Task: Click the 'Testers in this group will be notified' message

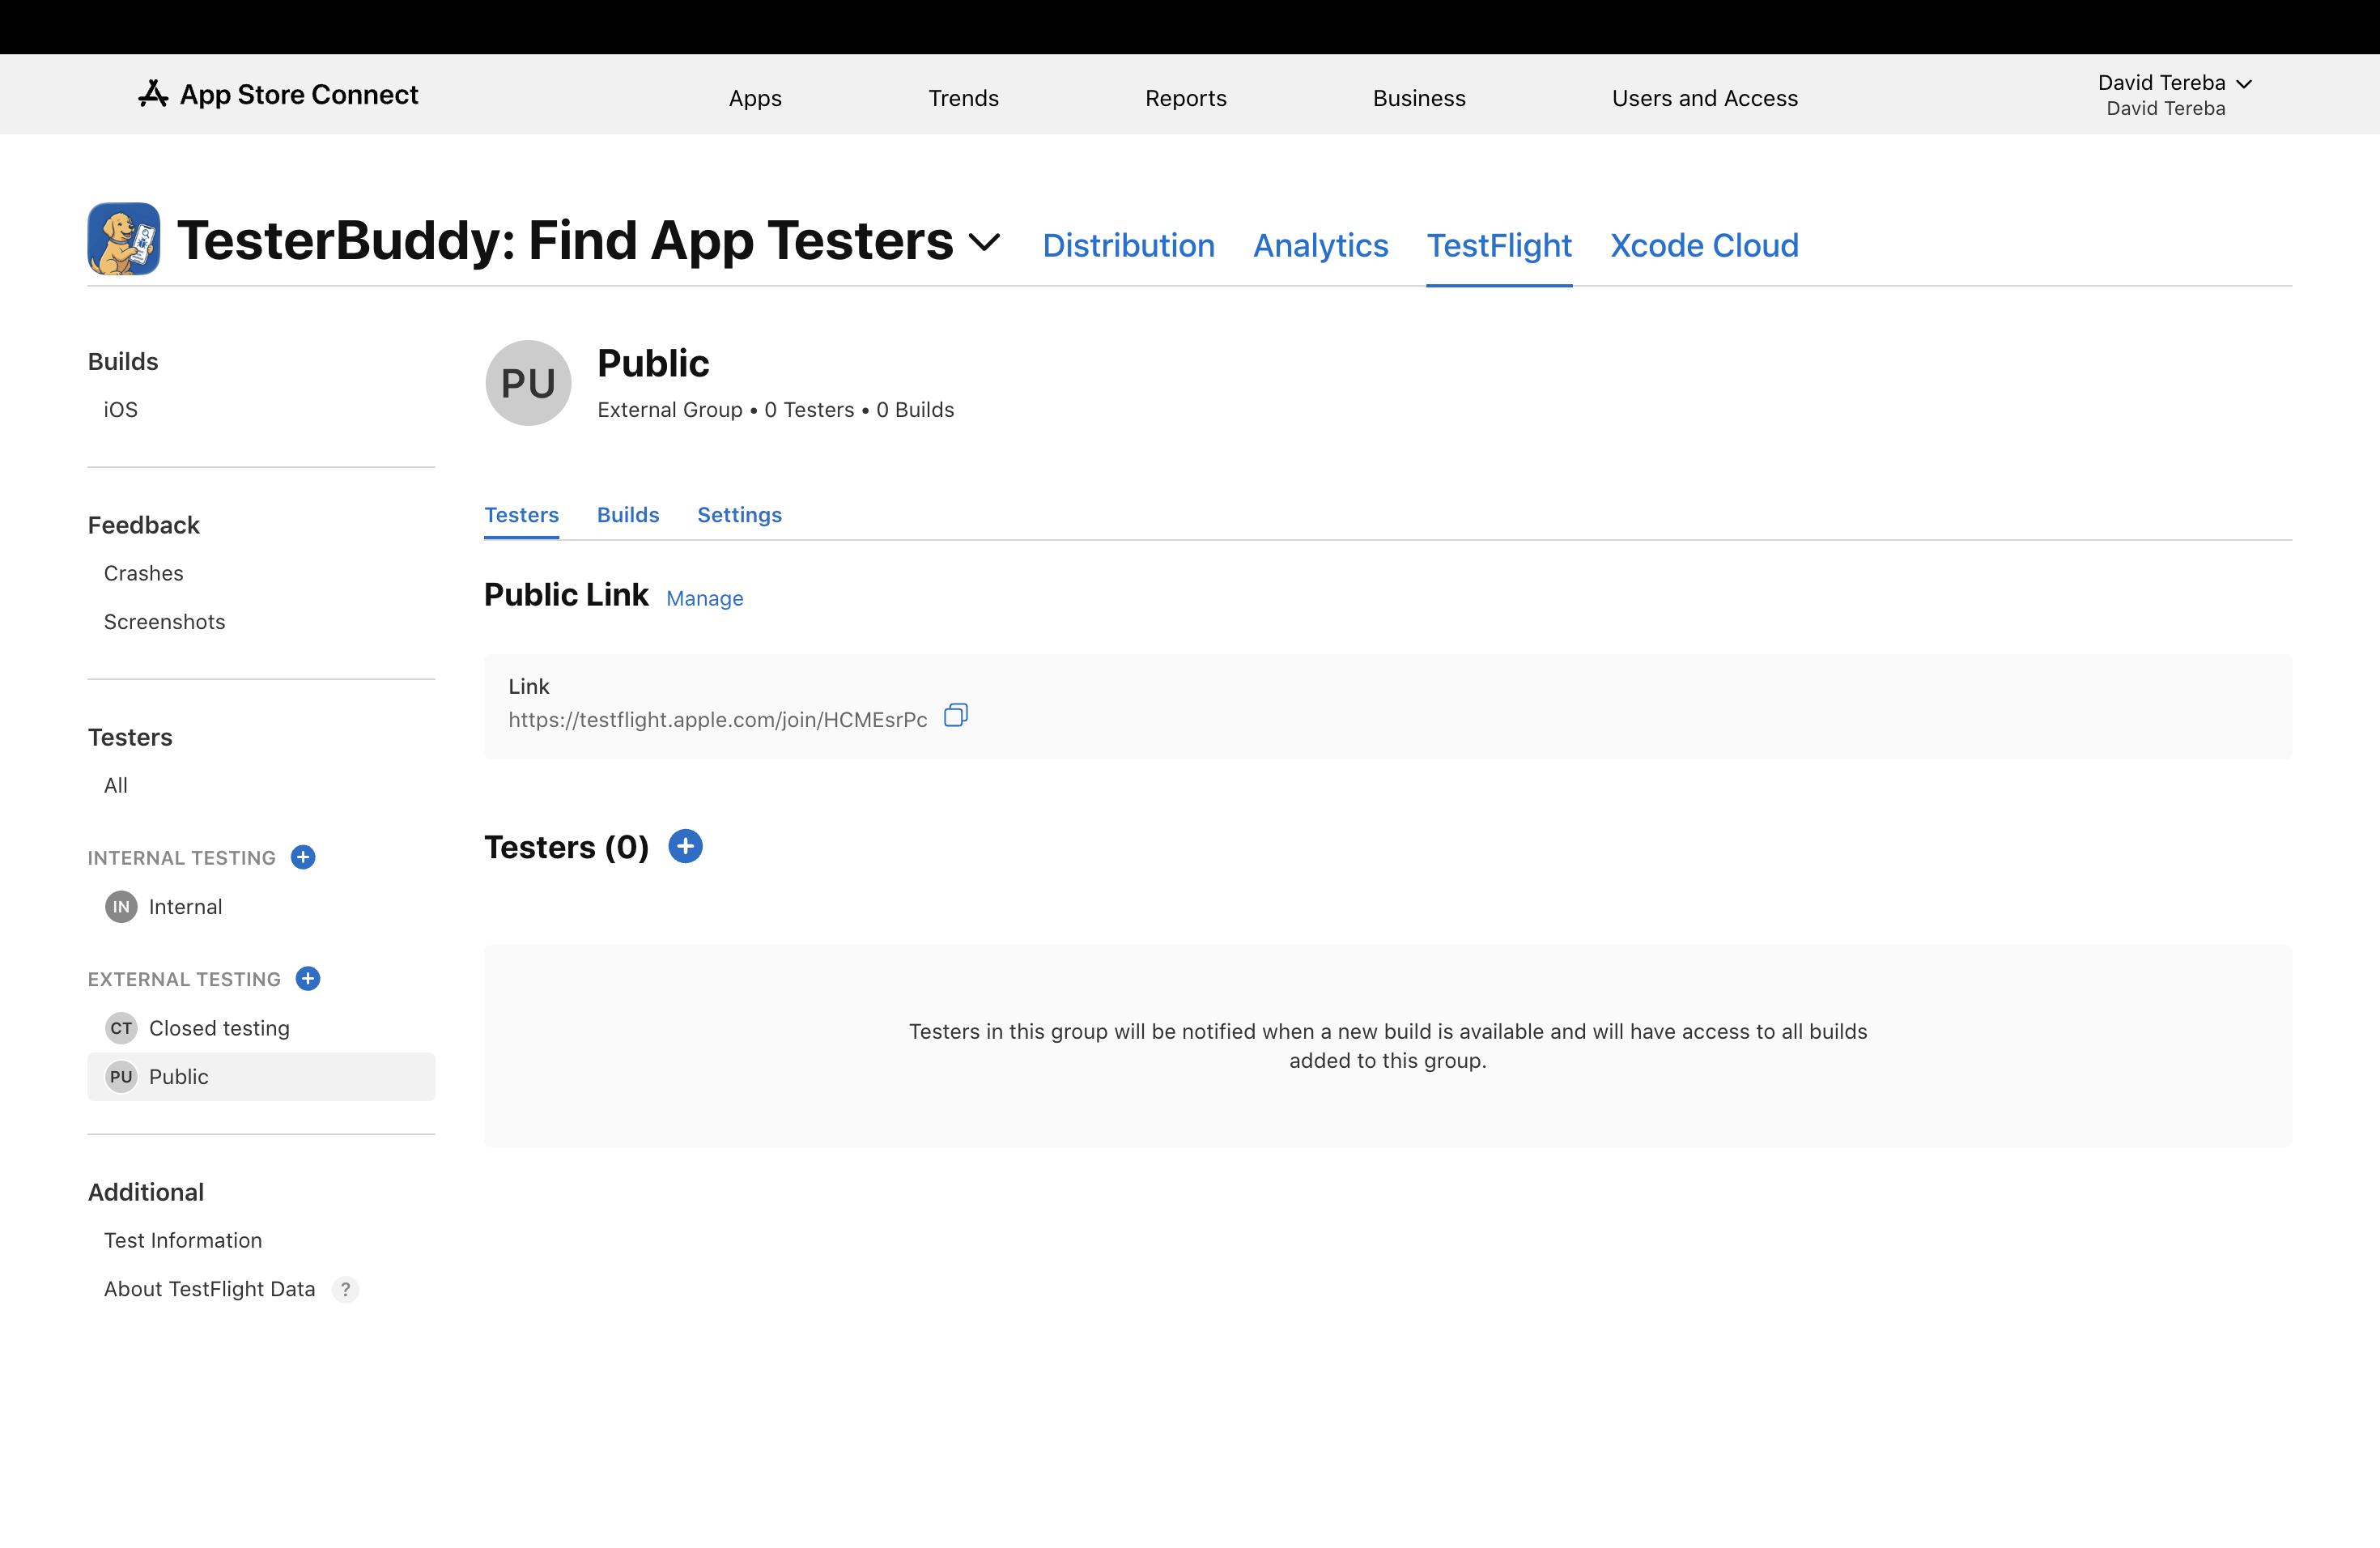Action: tap(1388, 1046)
